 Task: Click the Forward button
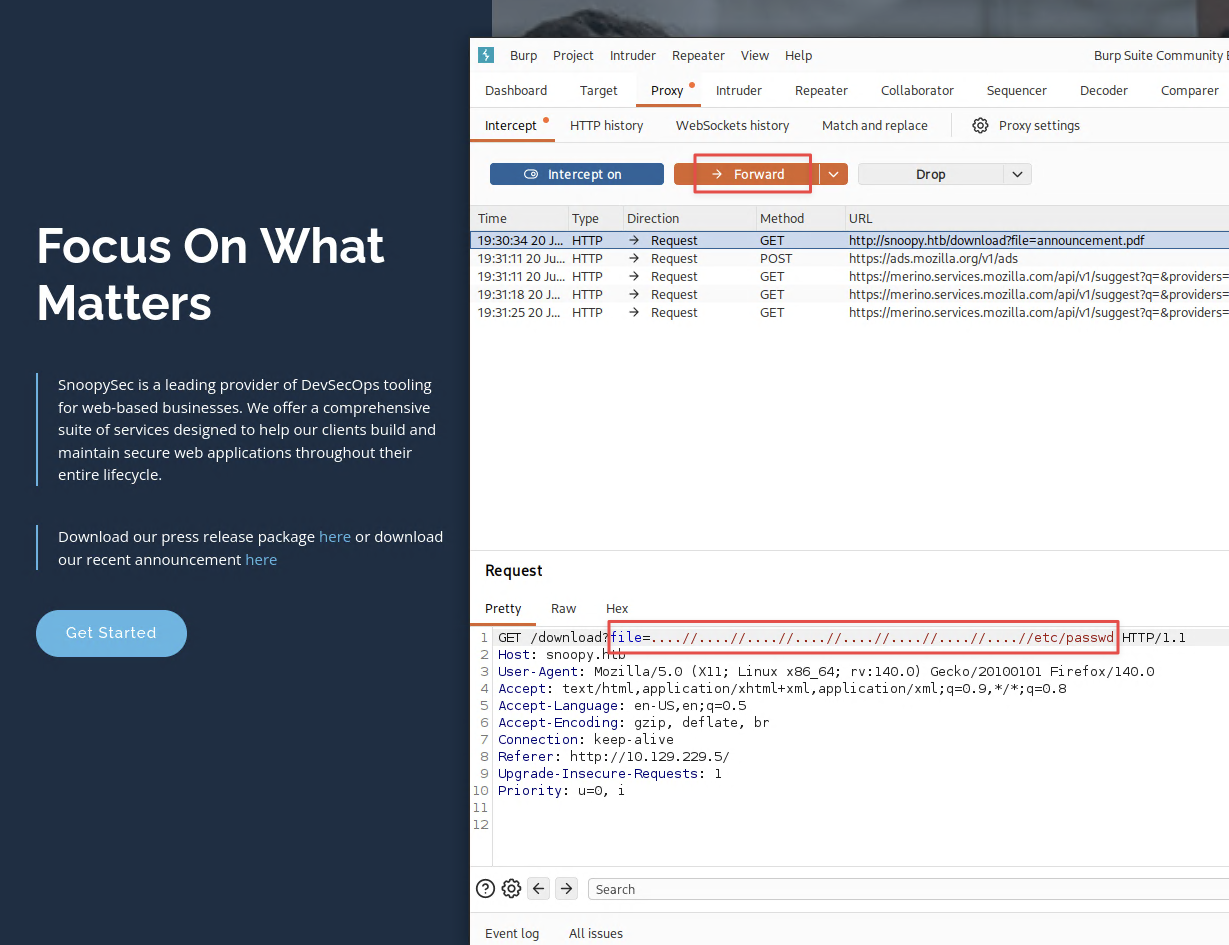coord(747,174)
